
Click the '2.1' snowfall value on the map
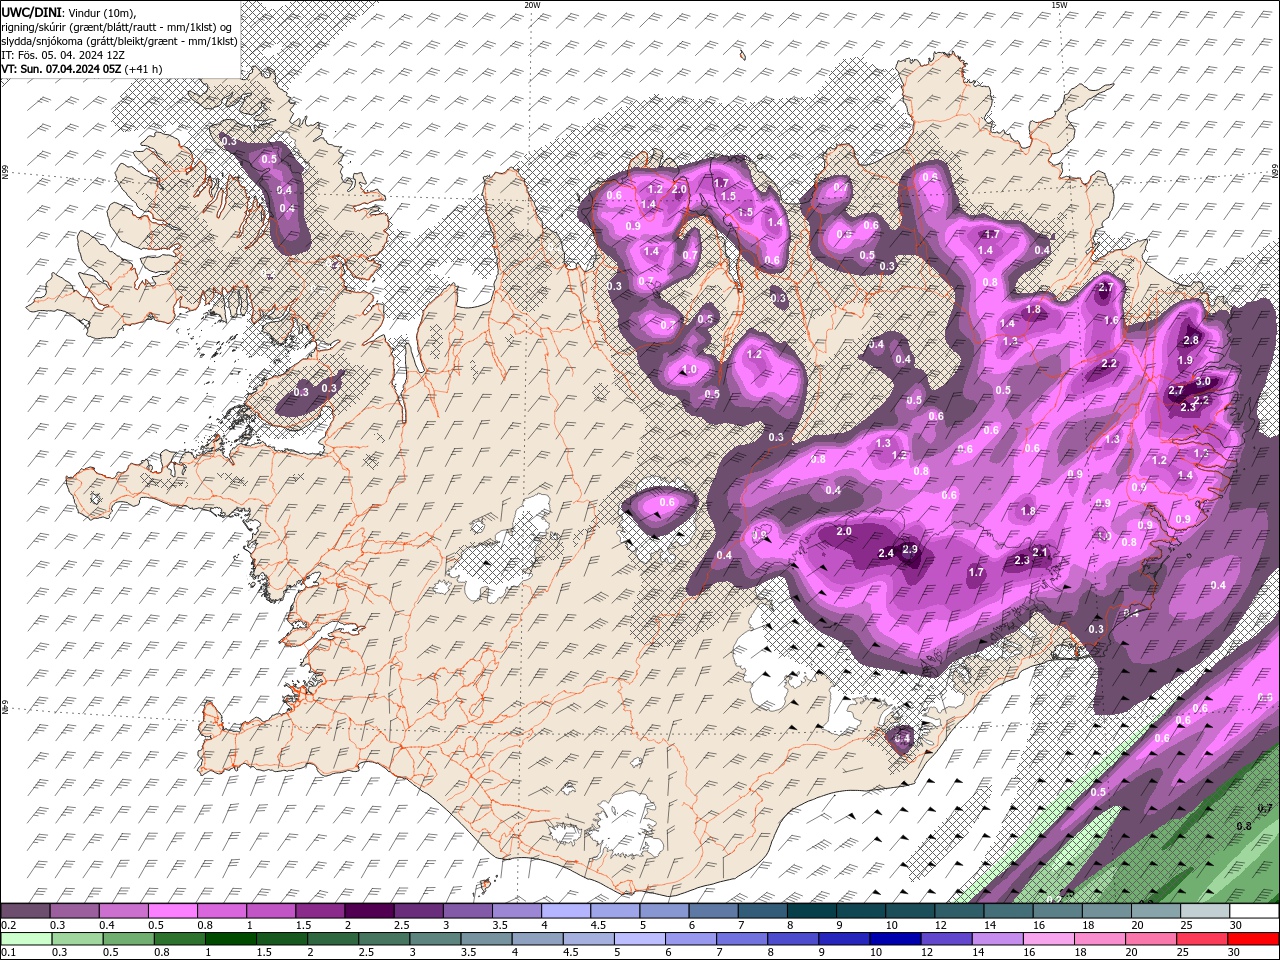(x=1039, y=552)
